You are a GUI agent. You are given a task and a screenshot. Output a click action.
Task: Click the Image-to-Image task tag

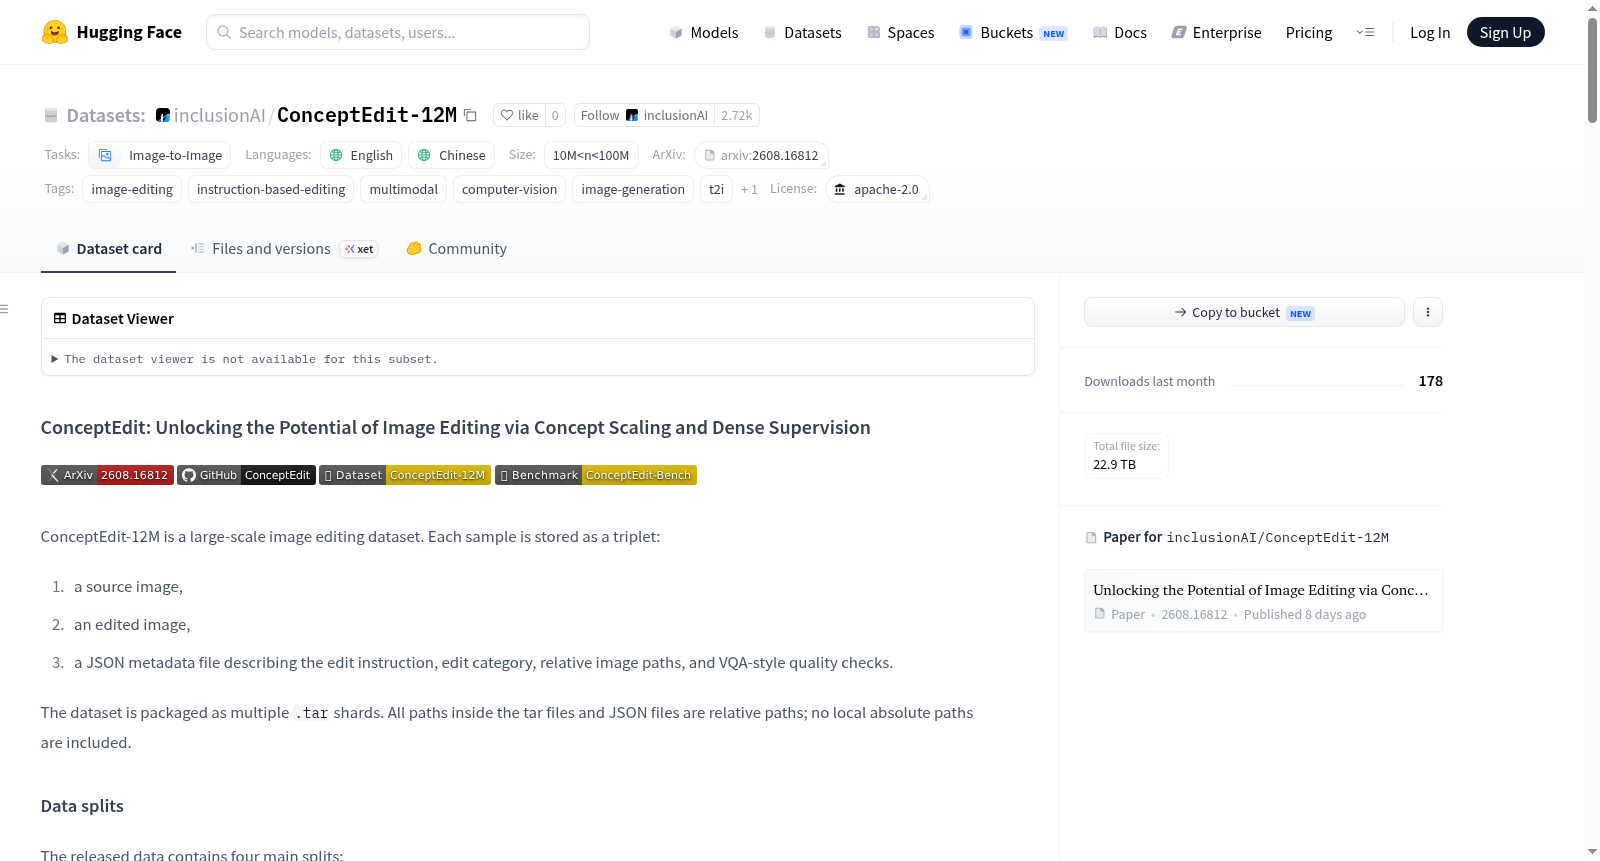[x=160, y=155]
